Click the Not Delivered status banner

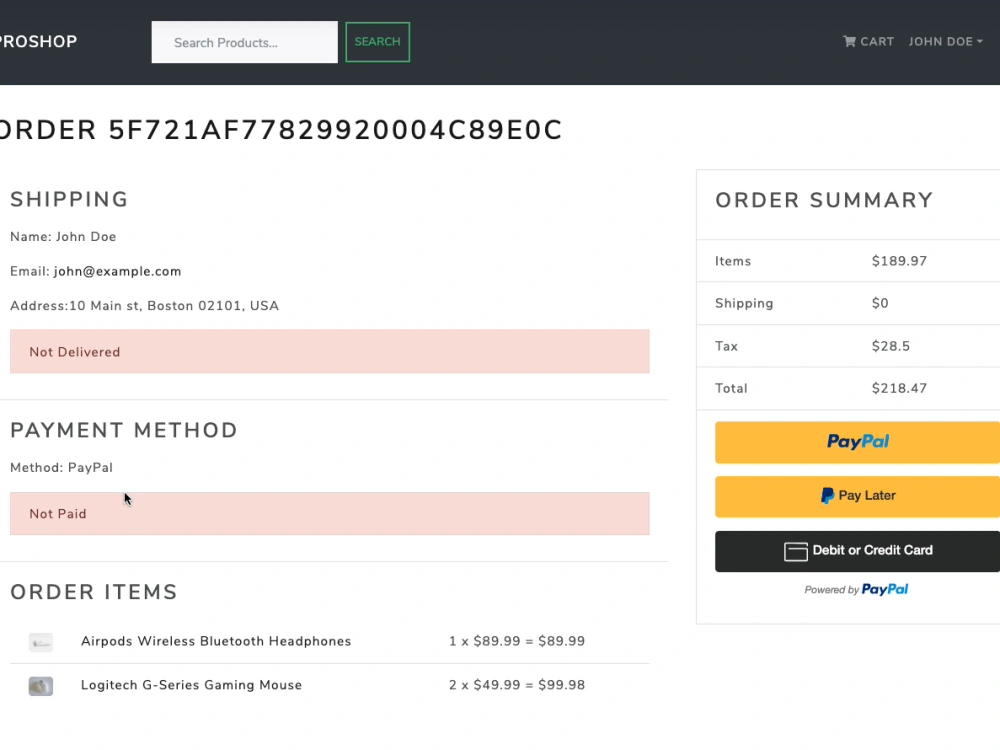[x=330, y=352]
